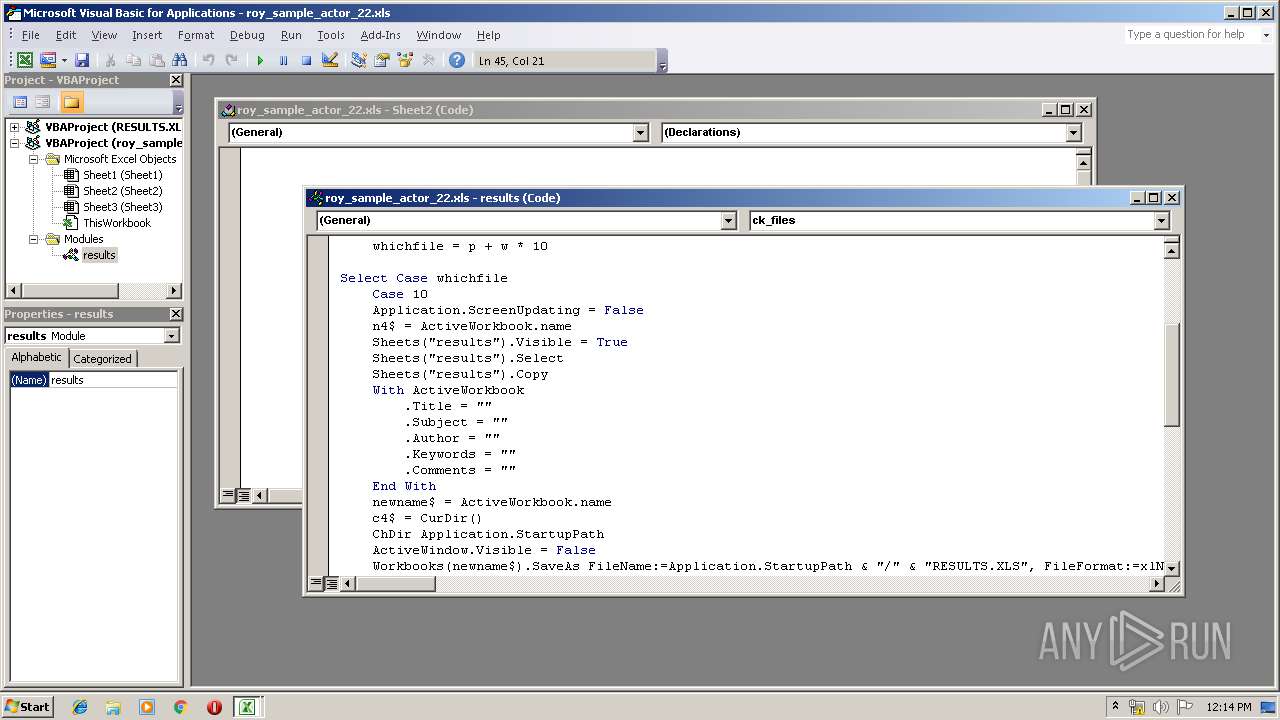Open Chrome from the taskbar
The height and width of the screenshot is (720, 1280).
tap(180, 707)
